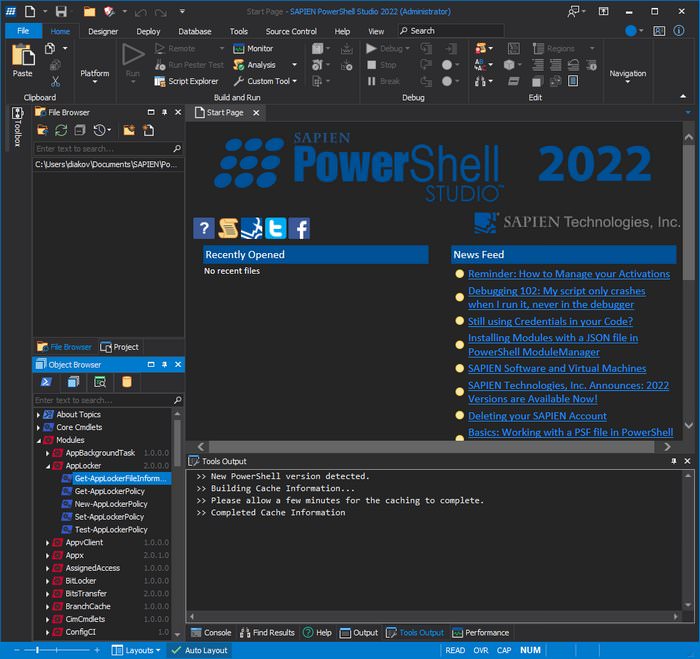This screenshot has width=700, height=659.
Task: Open the File menu
Action: (x=23, y=31)
